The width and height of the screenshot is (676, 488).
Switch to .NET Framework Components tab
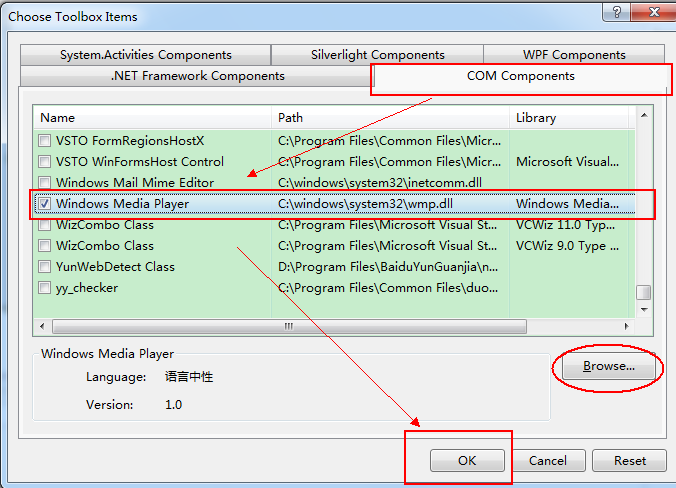(x=197, y=76)
